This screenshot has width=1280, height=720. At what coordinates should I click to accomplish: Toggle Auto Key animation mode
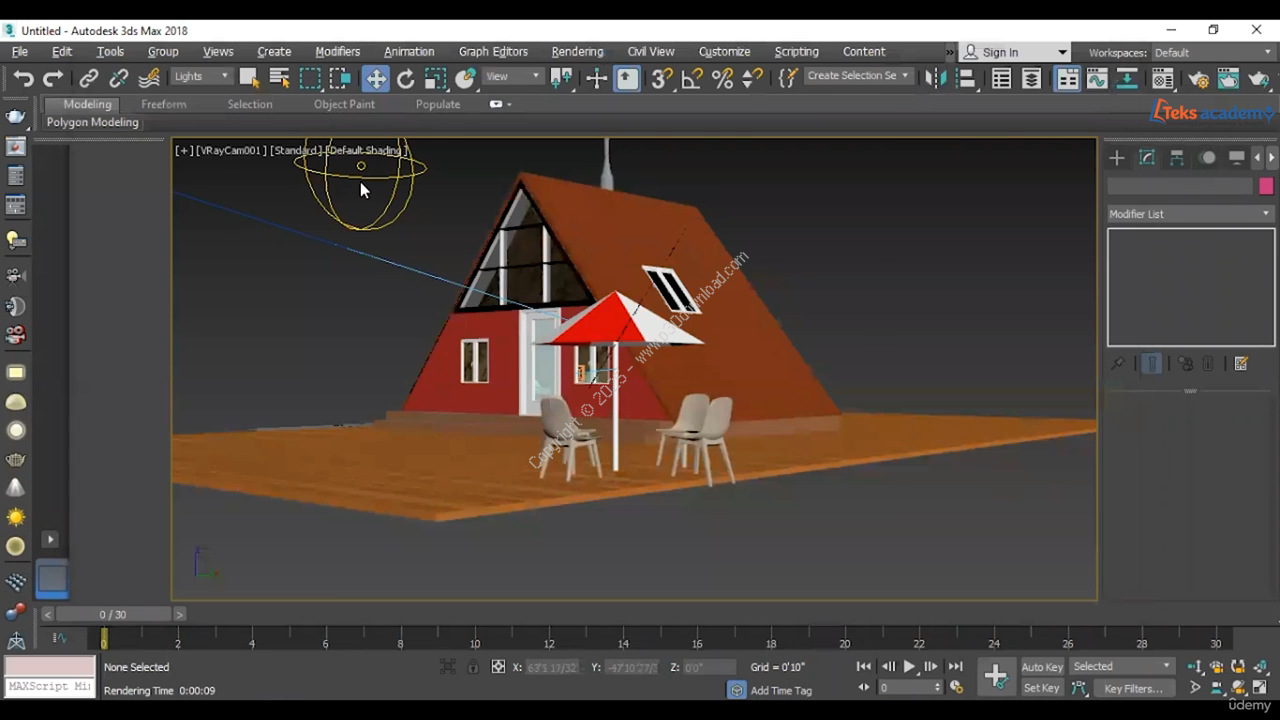pos(1041,667)
